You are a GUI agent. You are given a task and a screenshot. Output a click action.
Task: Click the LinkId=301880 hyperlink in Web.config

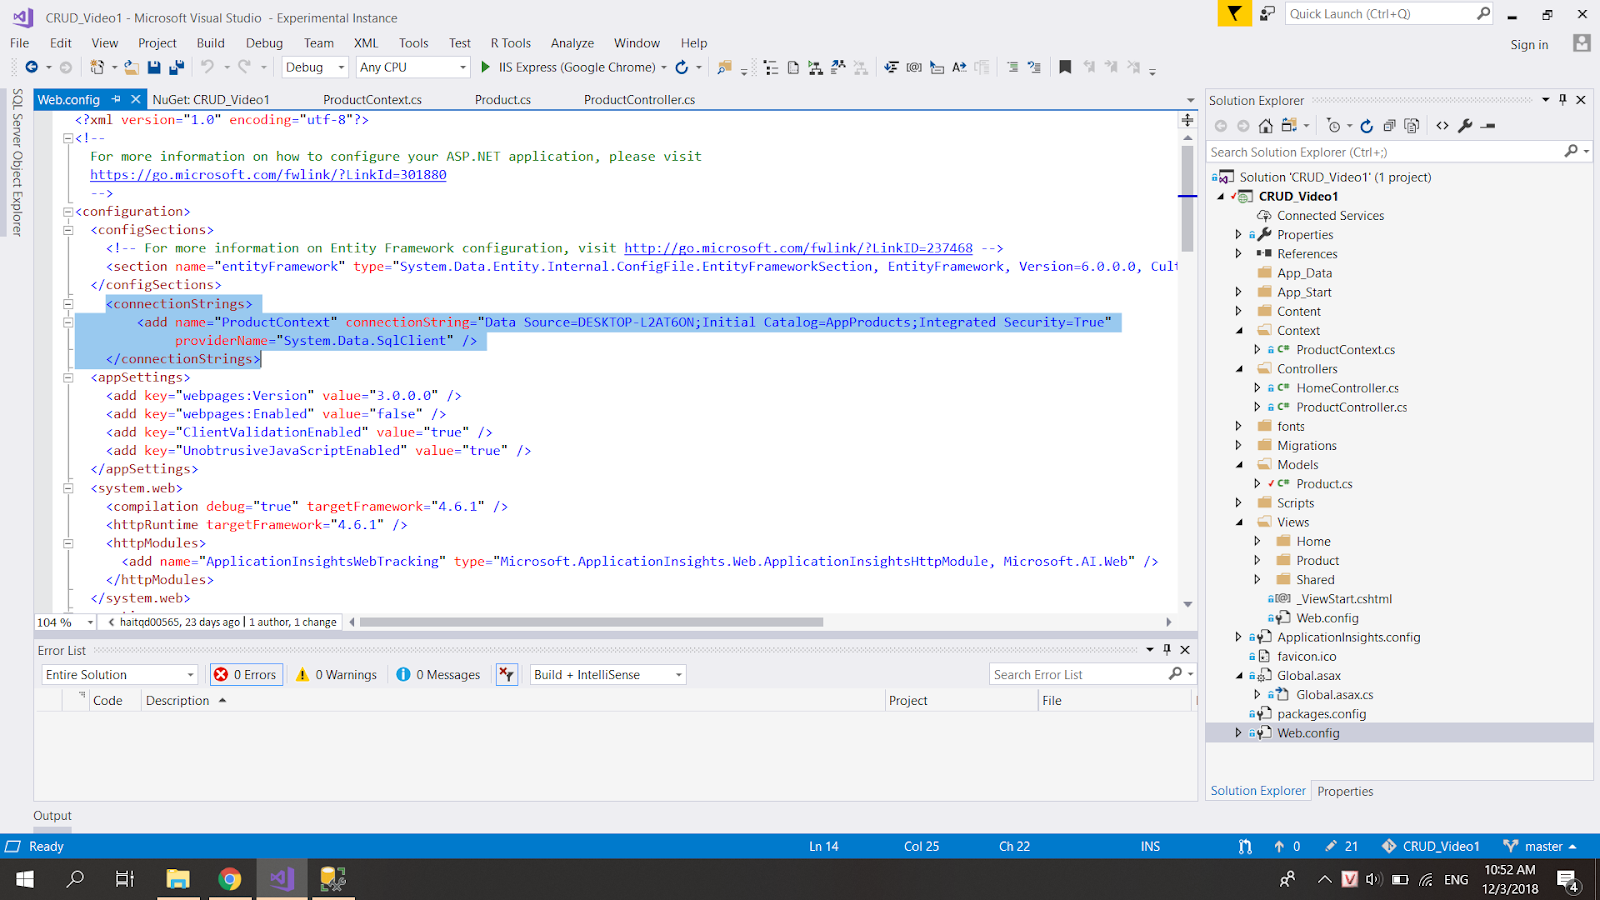pyautogui.click(x=267, y=174)
